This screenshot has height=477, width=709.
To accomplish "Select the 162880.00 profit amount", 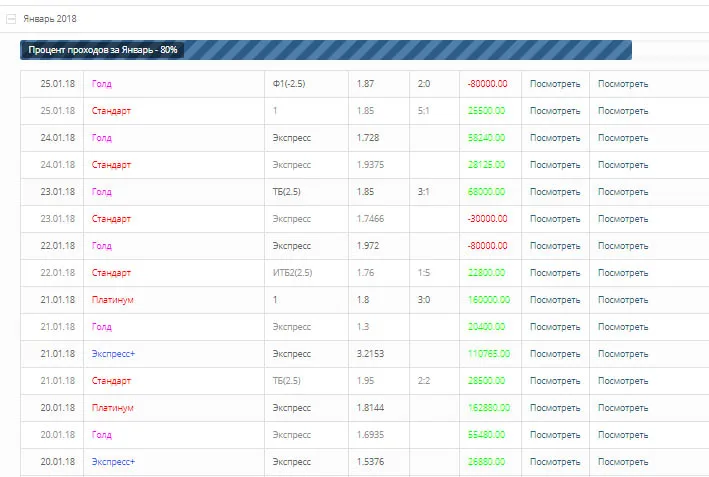I will [x=489, y=408].
